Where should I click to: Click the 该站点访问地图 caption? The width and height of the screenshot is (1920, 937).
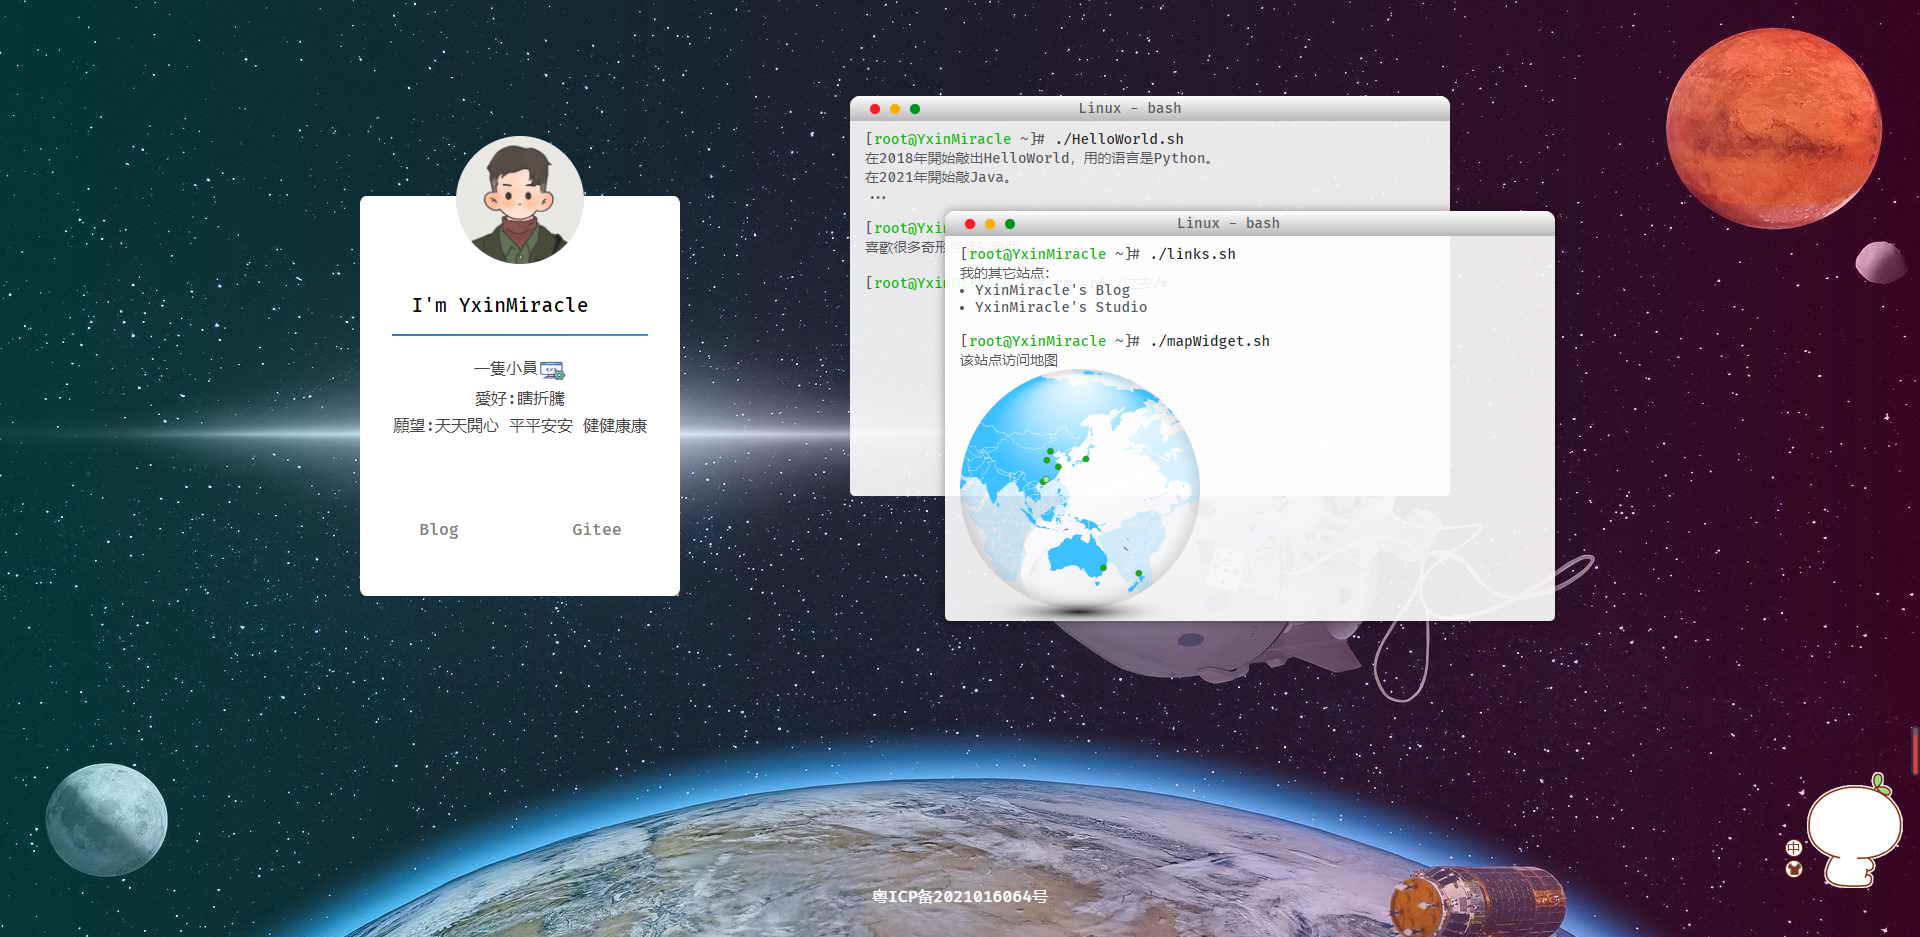[x=1009, y=360]
